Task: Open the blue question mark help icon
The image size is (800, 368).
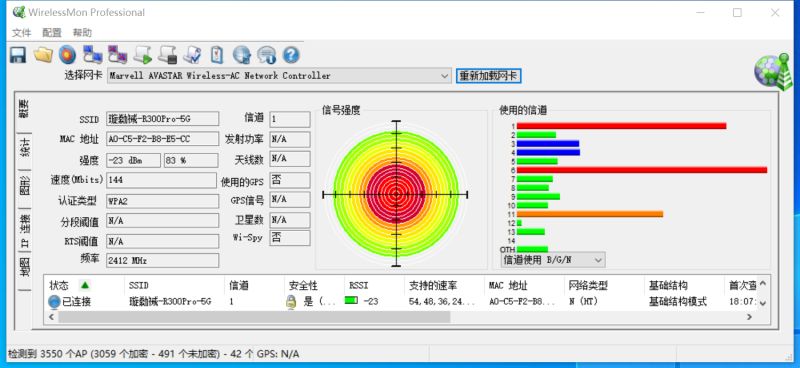Action: point(290,55)
